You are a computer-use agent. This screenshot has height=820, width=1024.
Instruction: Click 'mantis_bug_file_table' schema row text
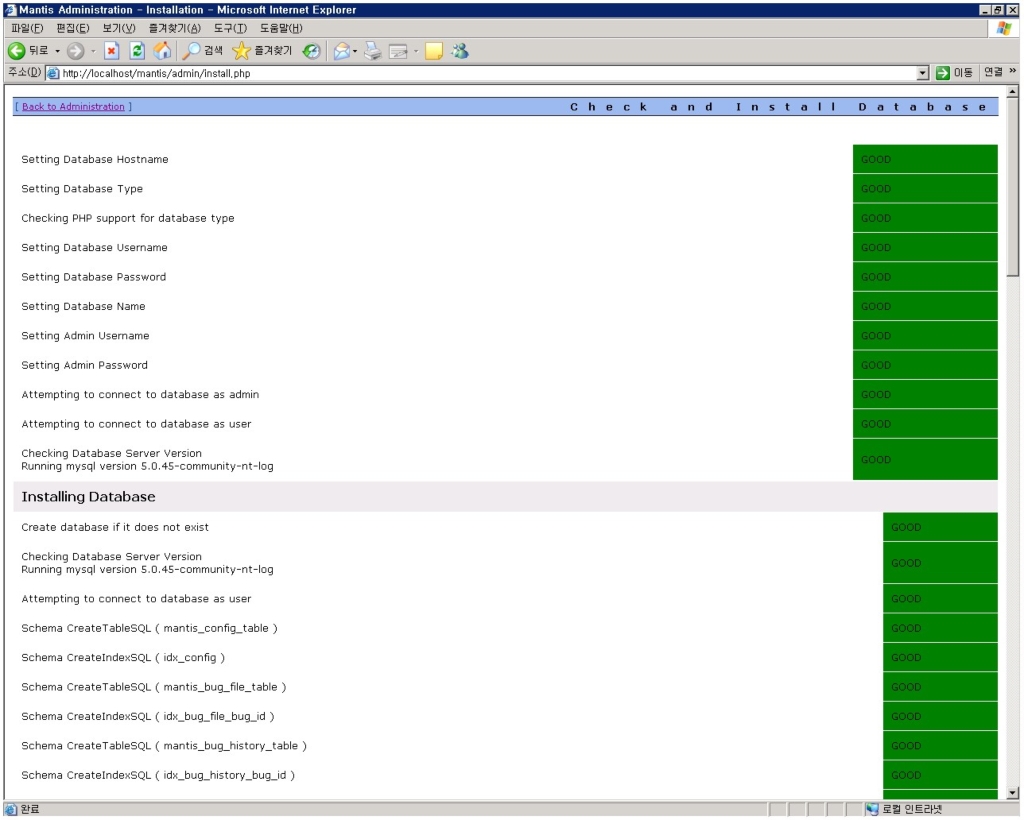coord(153,687)
